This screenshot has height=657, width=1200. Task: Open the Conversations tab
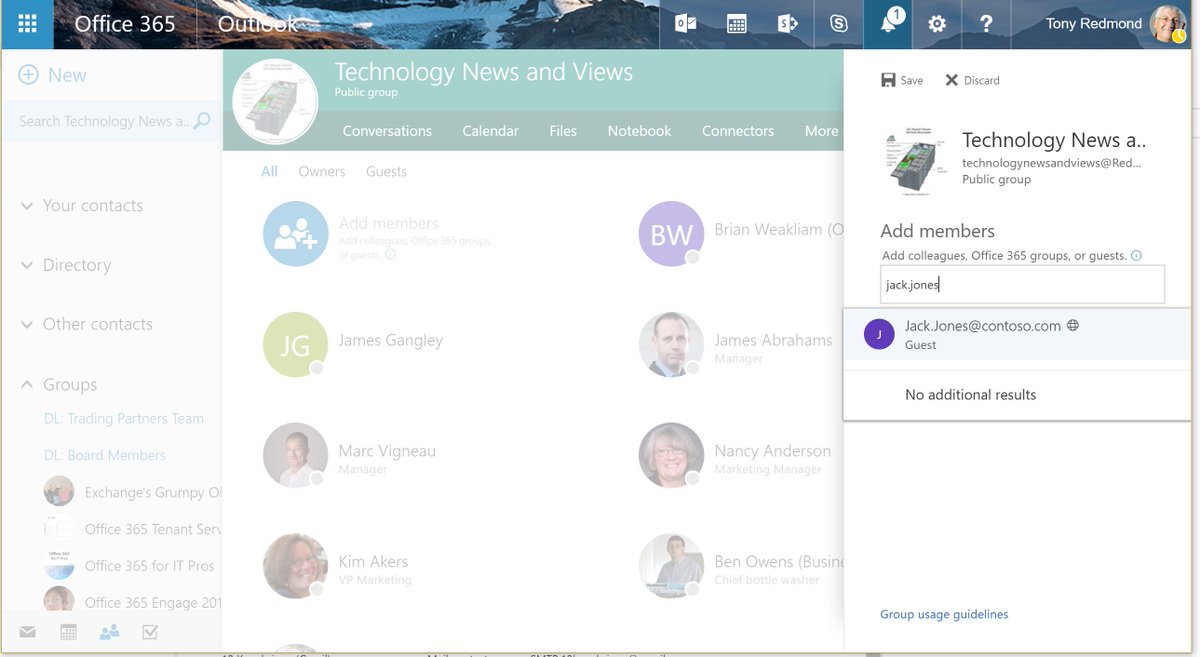[387, 131]
